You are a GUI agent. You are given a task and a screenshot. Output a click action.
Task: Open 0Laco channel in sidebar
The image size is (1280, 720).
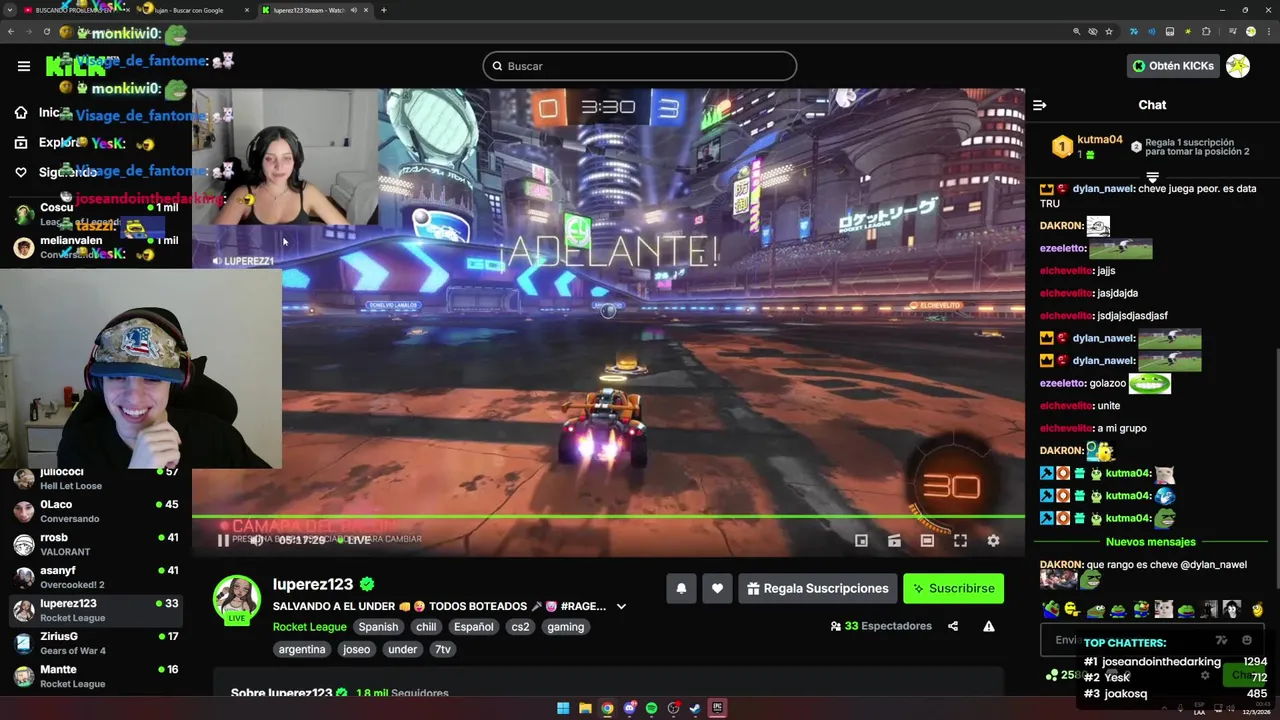point(96,512)
